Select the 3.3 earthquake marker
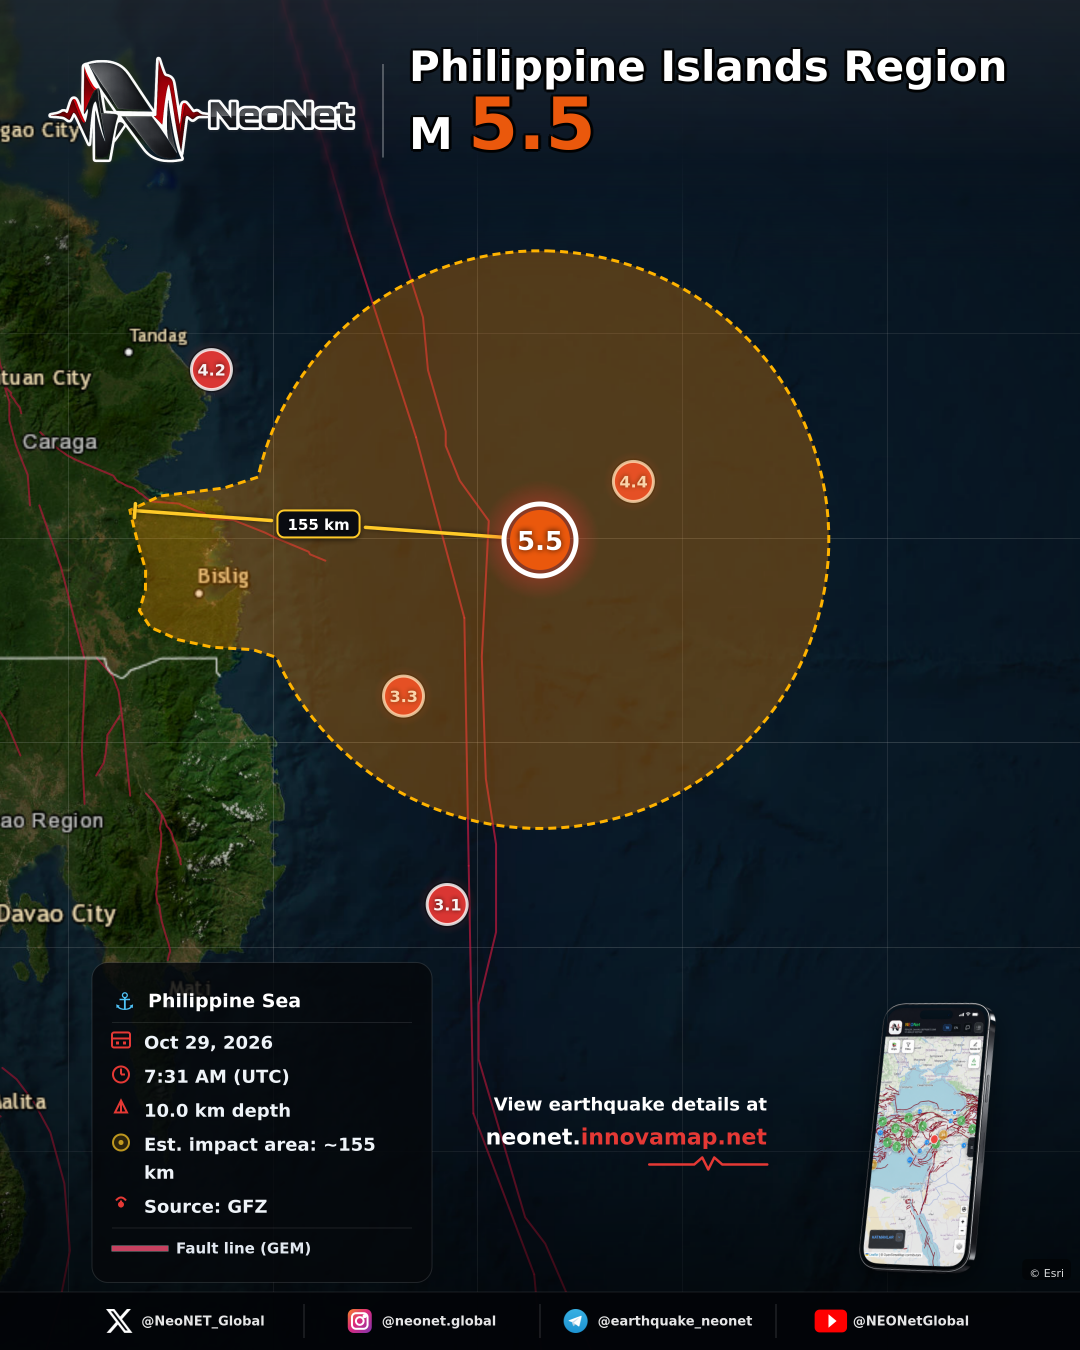1080x1350 pixels. (404, 696)
